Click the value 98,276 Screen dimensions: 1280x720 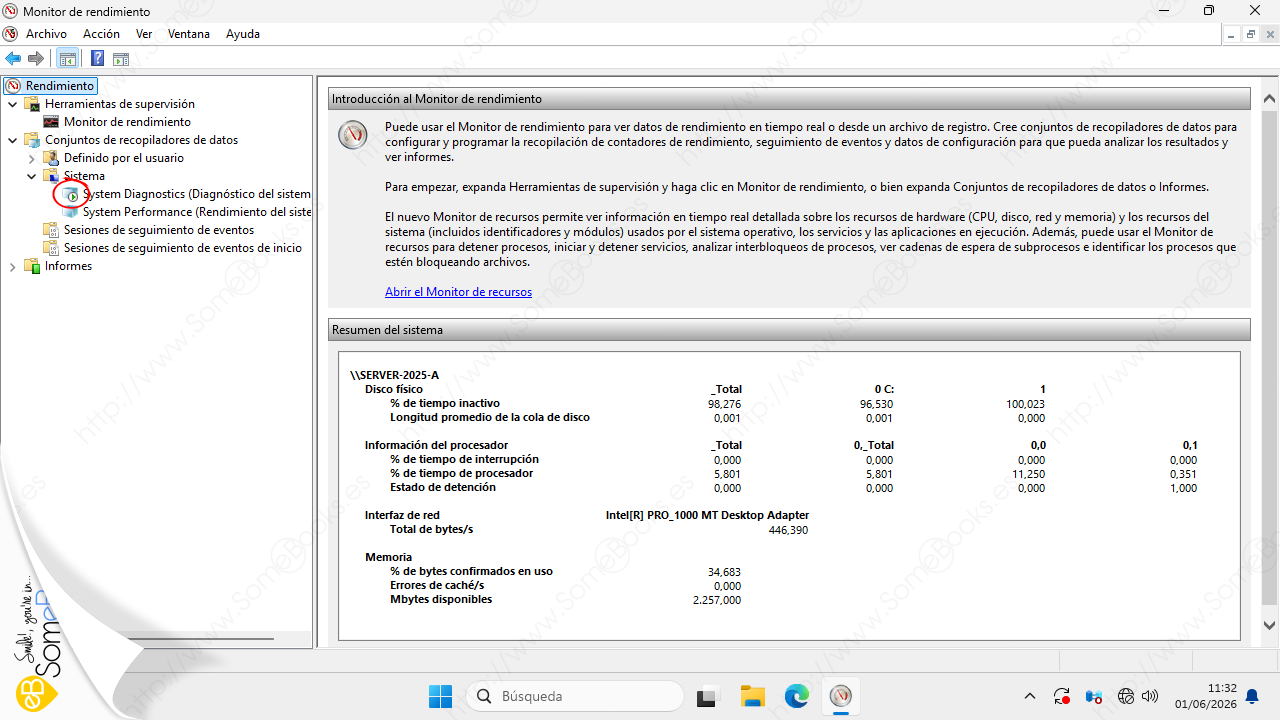(724, 403)
